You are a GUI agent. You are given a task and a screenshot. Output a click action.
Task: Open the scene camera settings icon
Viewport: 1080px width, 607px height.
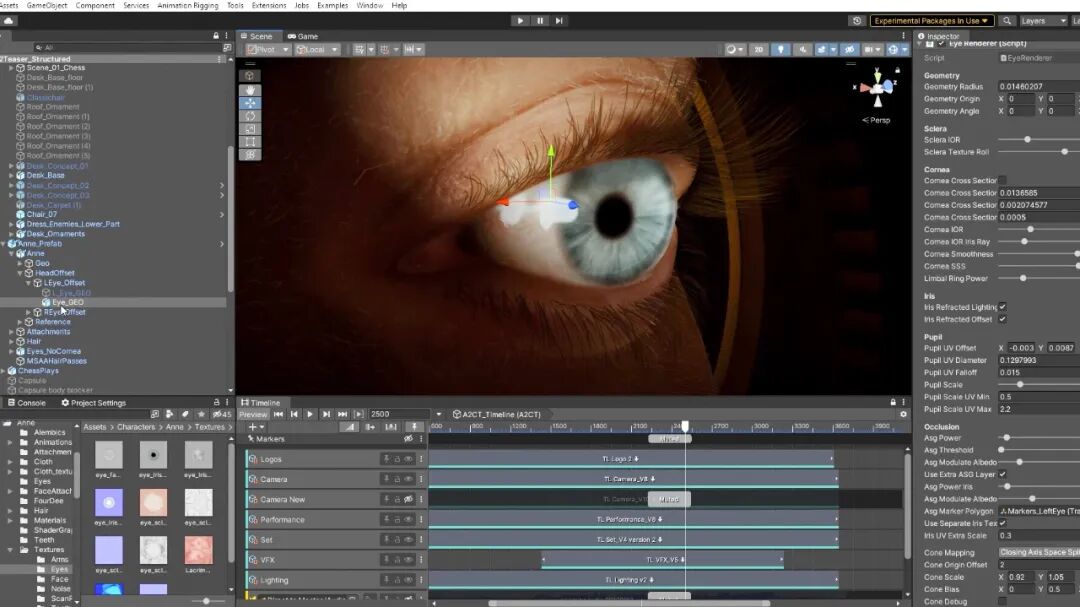coord(870,50)
